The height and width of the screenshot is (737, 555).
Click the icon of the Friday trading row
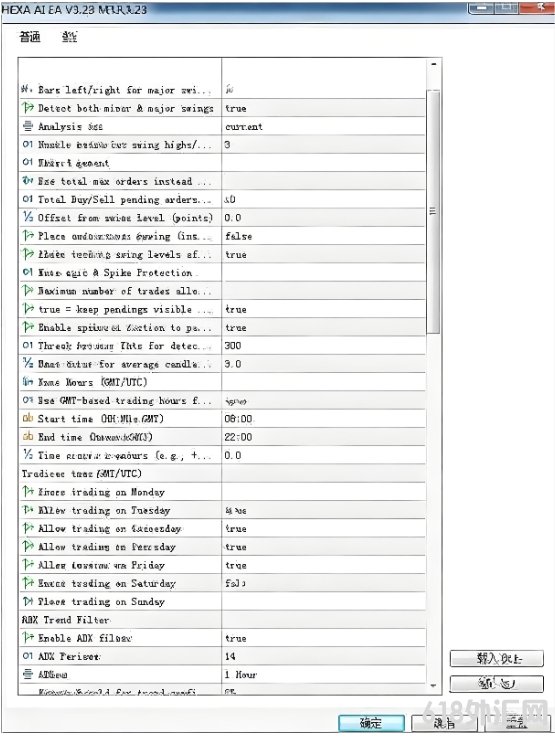click(28, 565)
